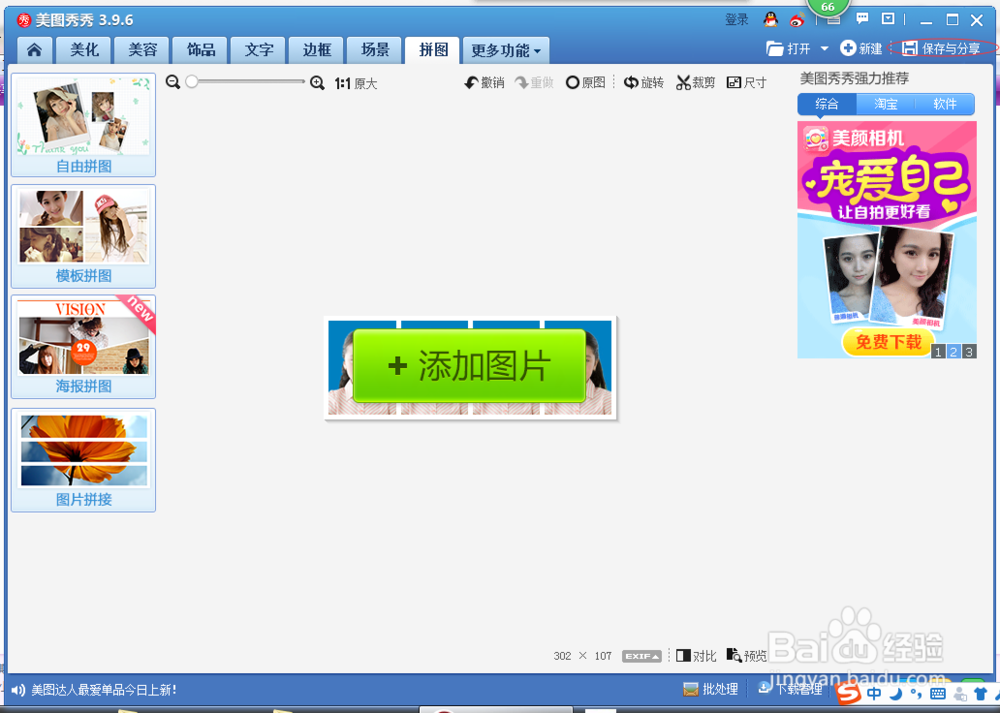The width and height of the screenshot is (1000, 713).
Task: Click the Original image (原图) icon
Action: tap(585, 82)
